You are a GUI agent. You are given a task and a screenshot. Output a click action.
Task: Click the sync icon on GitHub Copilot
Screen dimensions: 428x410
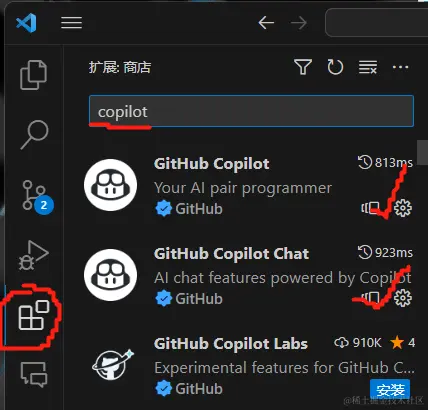[370, 208]
